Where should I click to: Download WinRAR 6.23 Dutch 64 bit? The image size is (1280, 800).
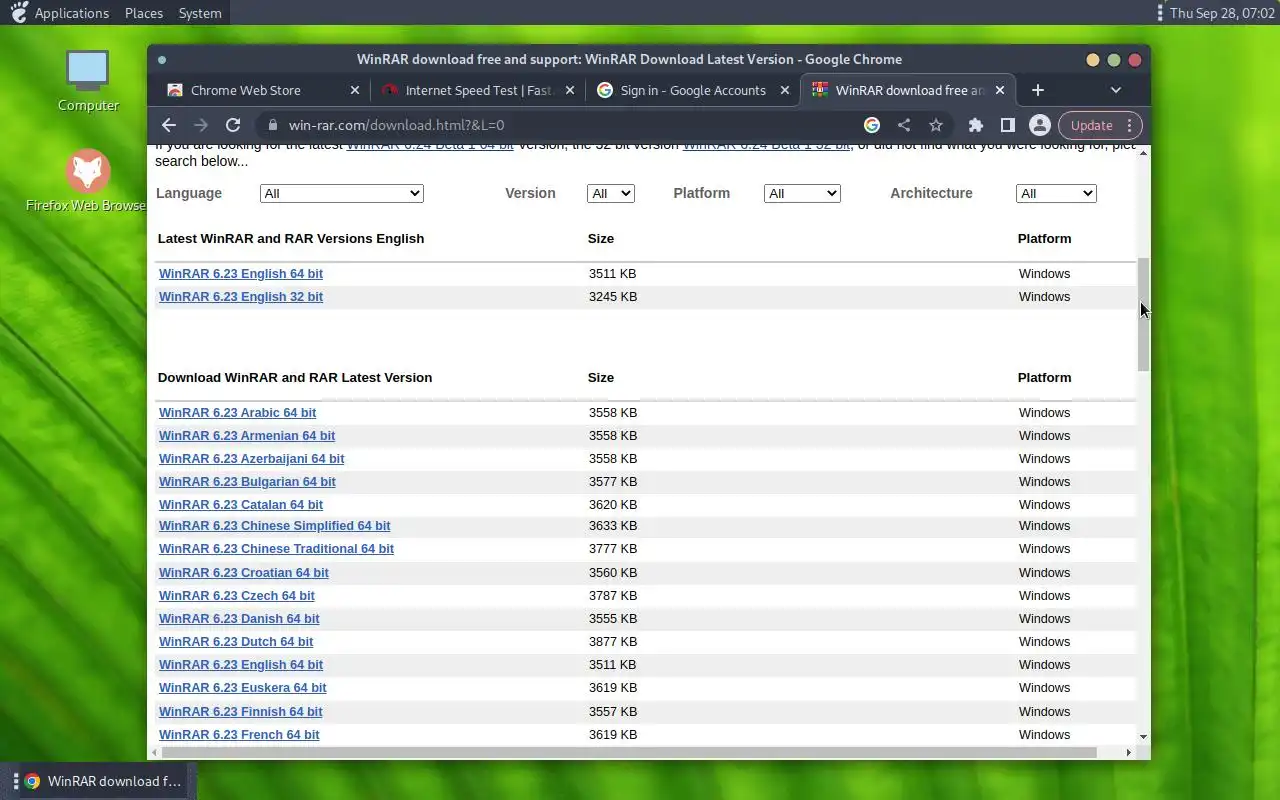click(236, 641)
